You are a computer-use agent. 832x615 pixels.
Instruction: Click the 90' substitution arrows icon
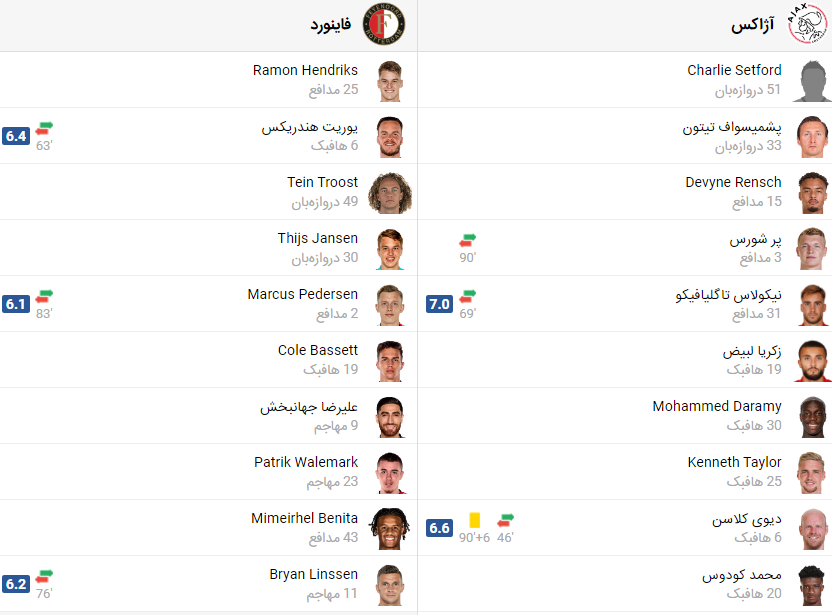[467, 240]
